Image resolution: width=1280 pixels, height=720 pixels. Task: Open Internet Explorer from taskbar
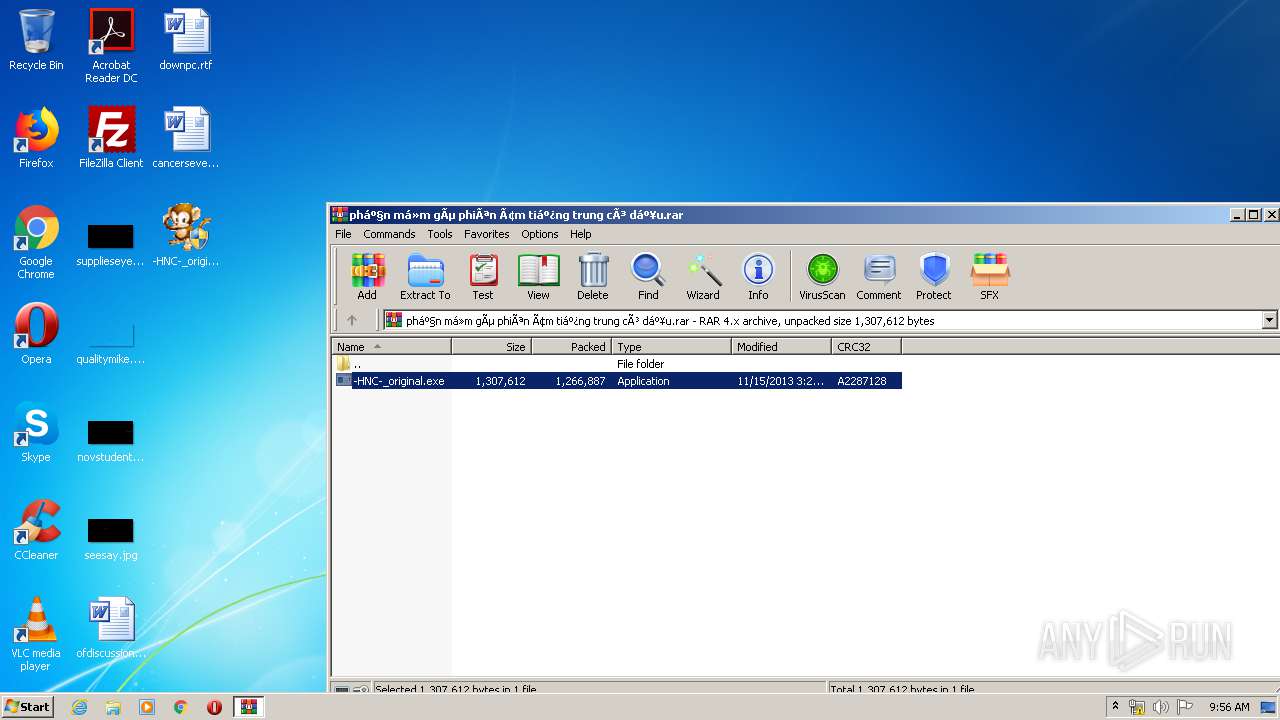pos(79,707)
